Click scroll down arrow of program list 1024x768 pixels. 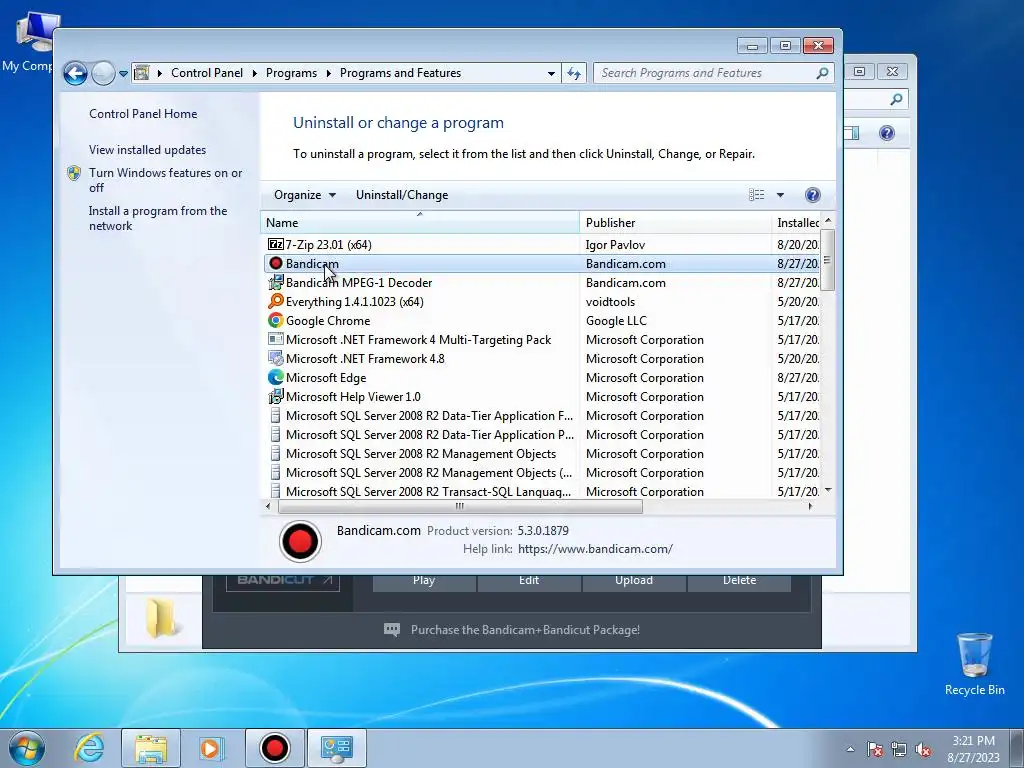(828, 490)
